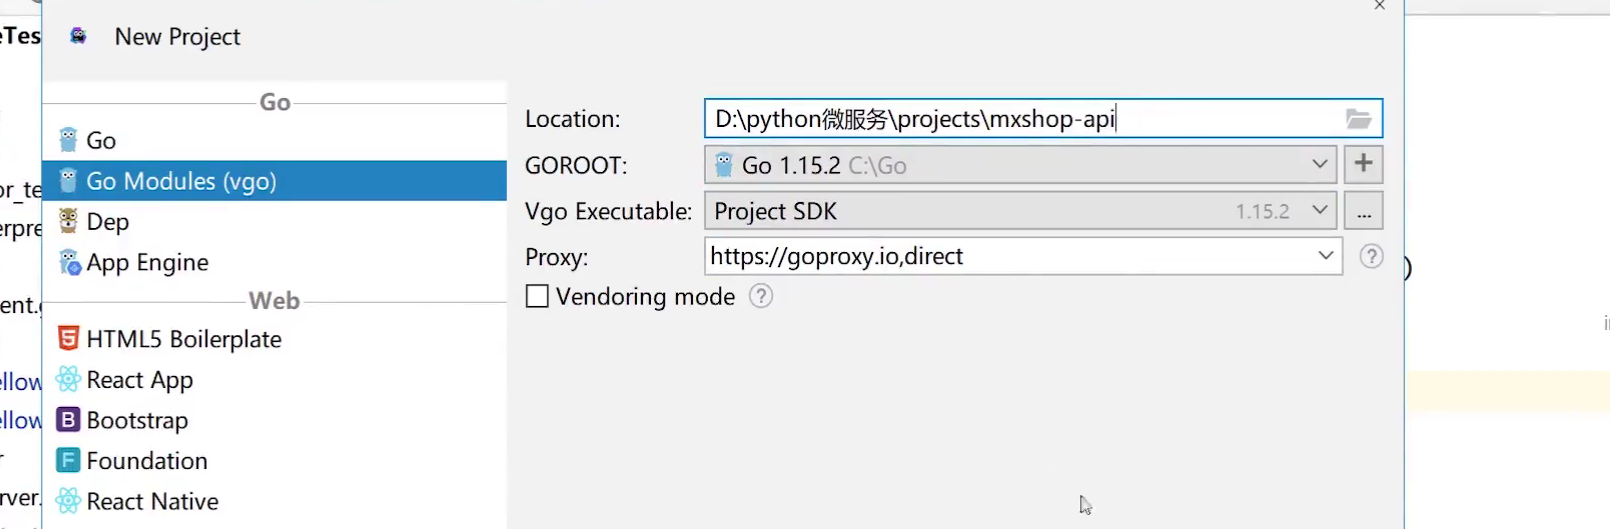Enable the Vendoring mode checkbox
1610x529 pixels.
(x=537, y=297)
